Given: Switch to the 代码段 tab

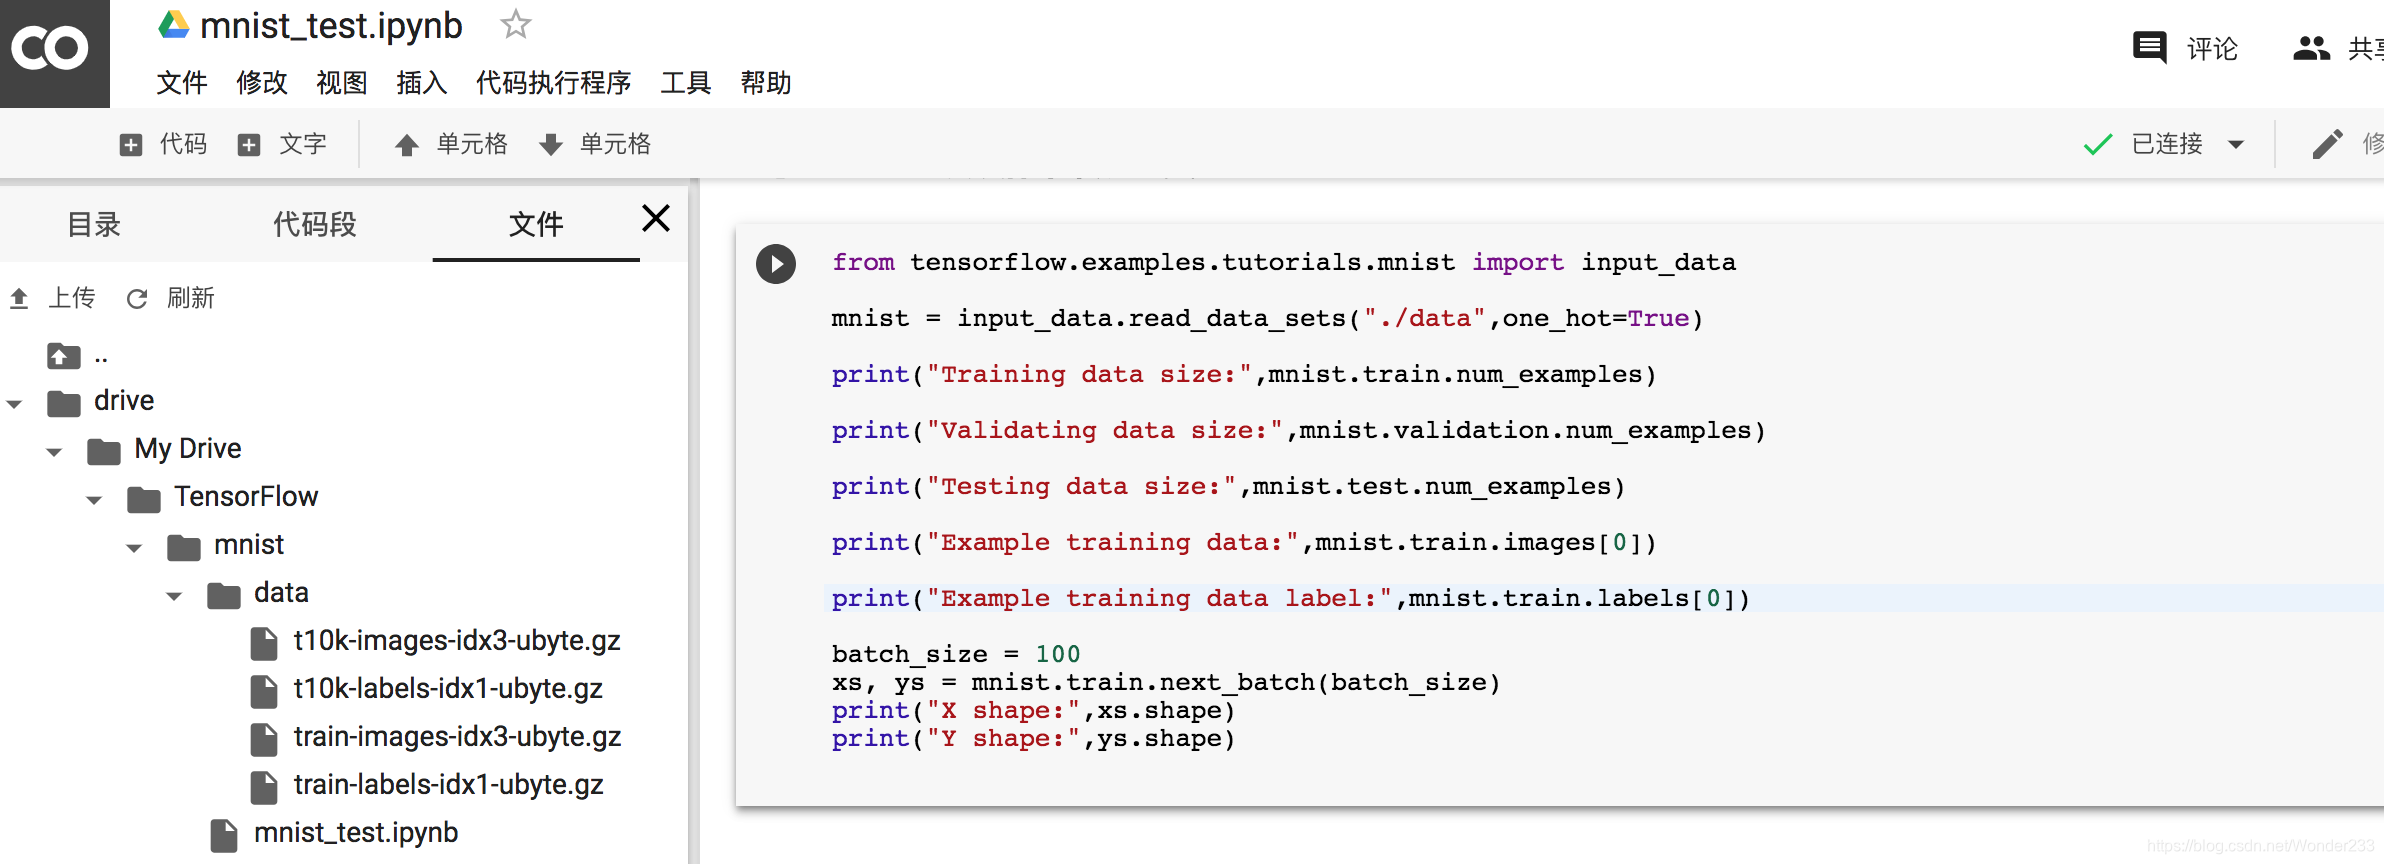Looking at the screenshot, I should tap(315, 224).
